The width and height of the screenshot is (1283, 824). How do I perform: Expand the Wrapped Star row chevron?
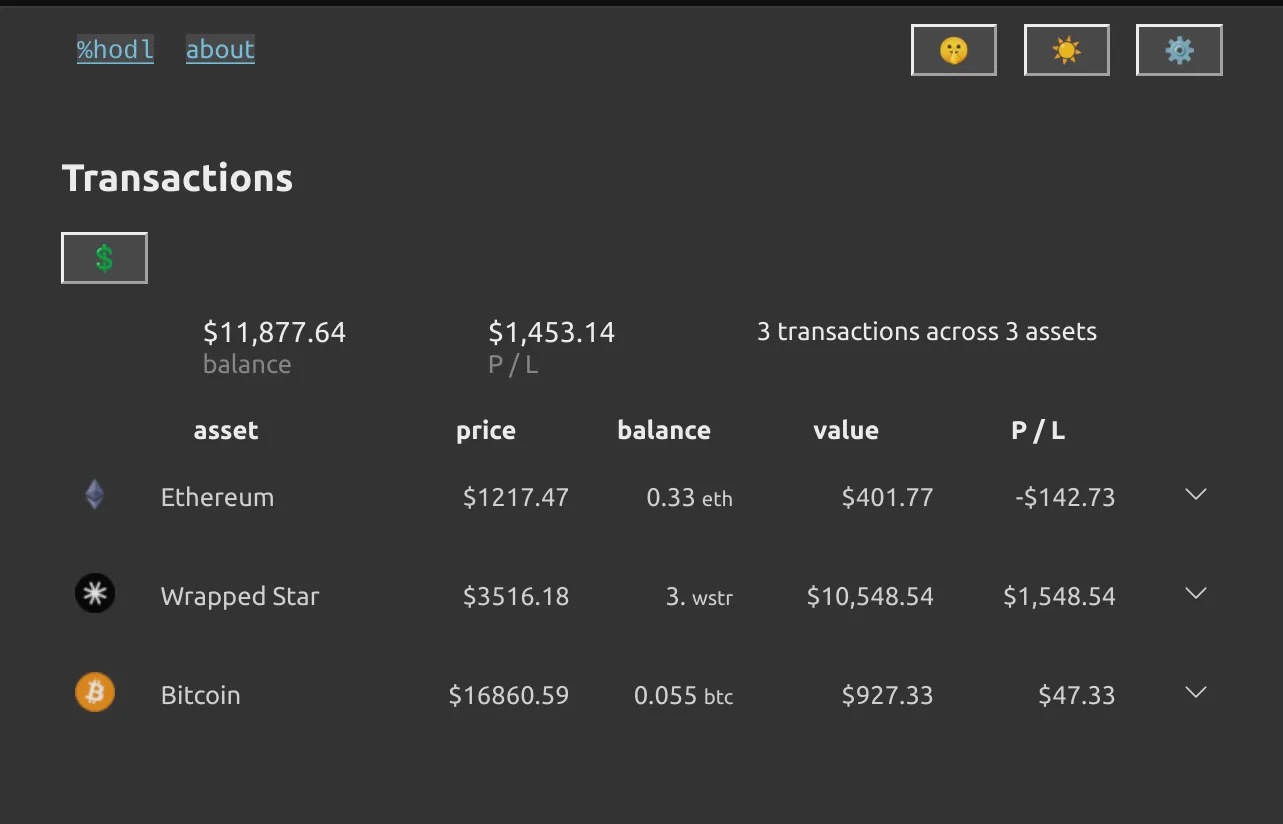coord(1195,593)
